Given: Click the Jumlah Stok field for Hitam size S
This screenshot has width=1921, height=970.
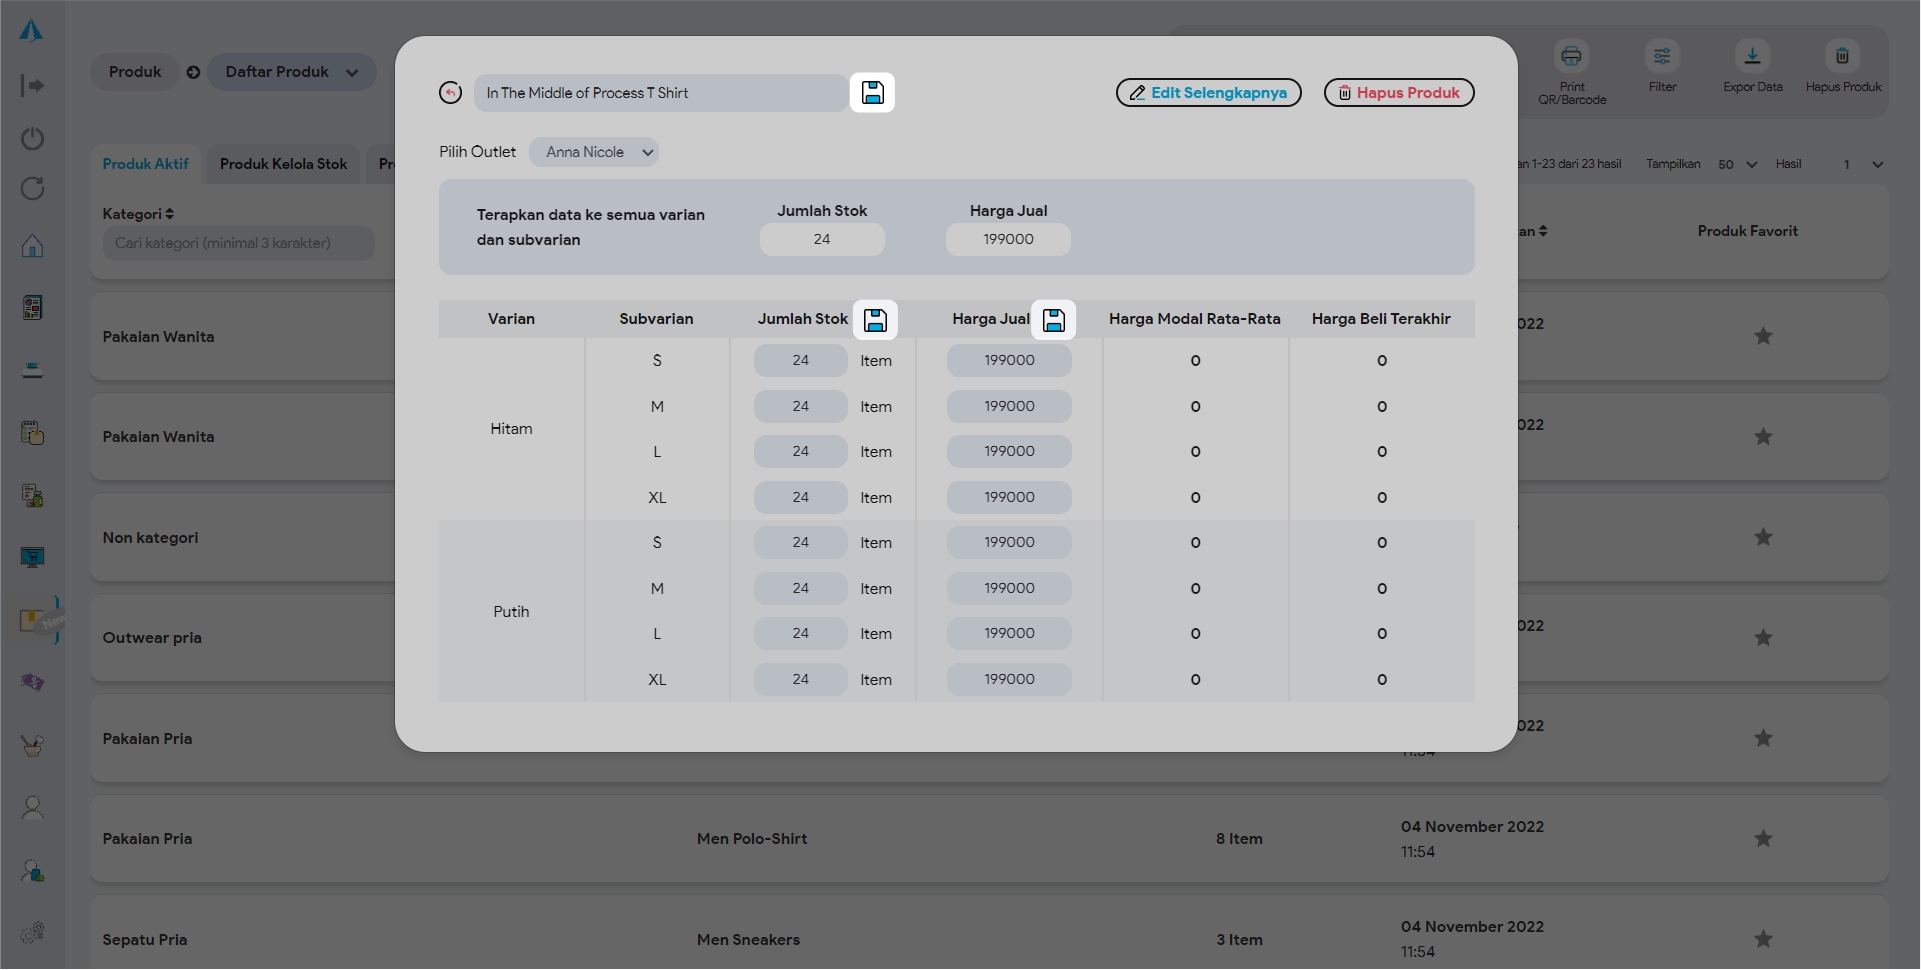Looking at the screenshot, I should point(800,361).
